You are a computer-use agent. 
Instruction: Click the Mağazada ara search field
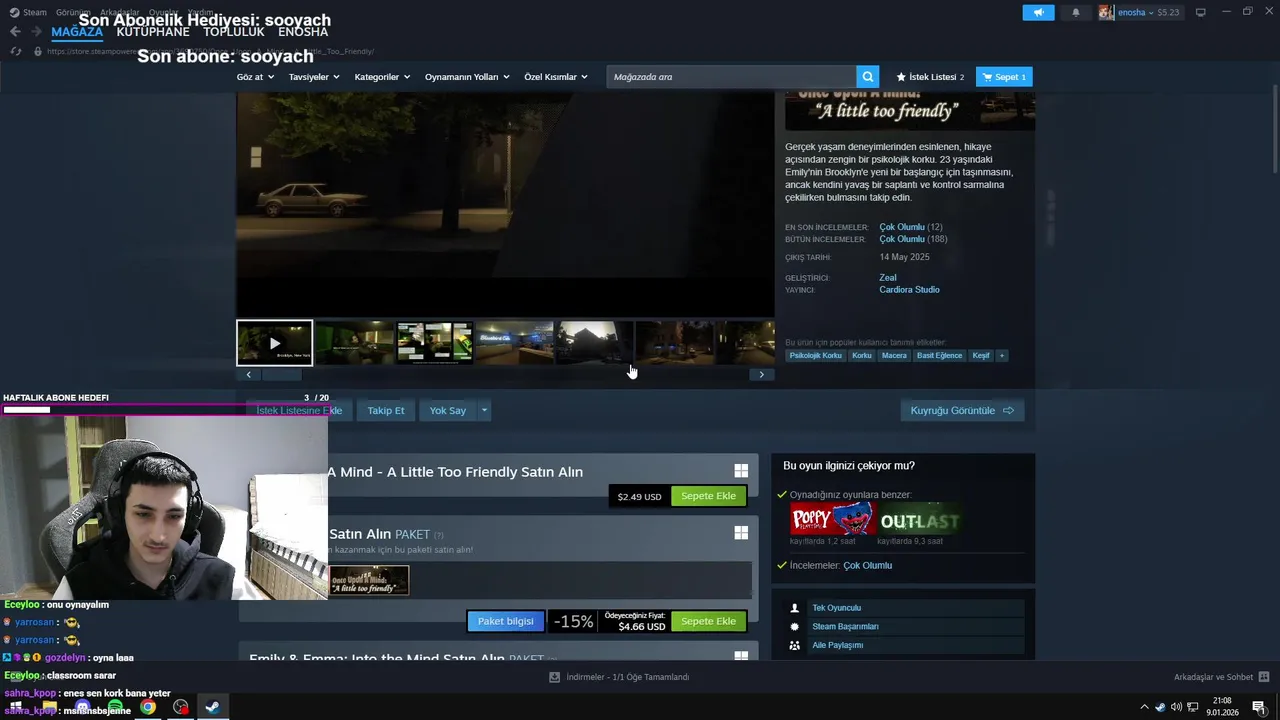[x=731, y=76]
